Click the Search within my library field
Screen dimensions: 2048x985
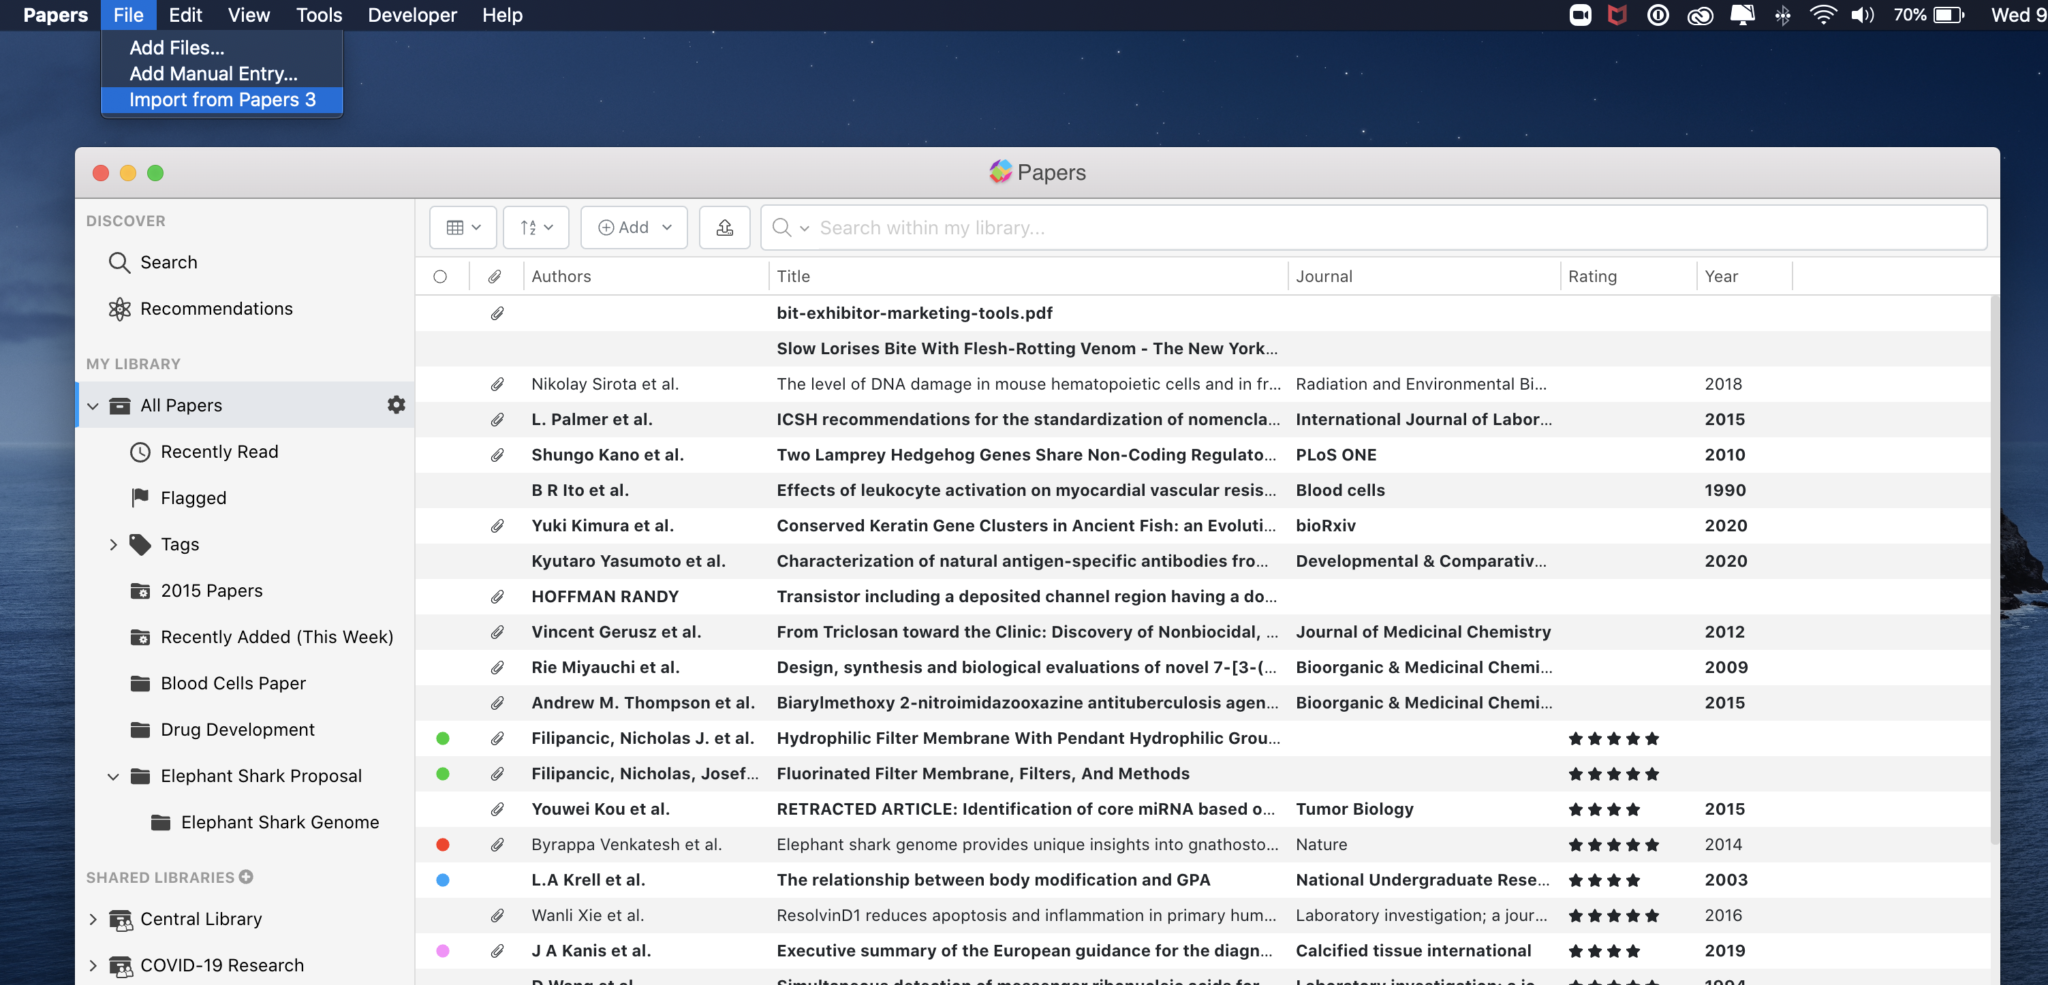pos(1374,228)
